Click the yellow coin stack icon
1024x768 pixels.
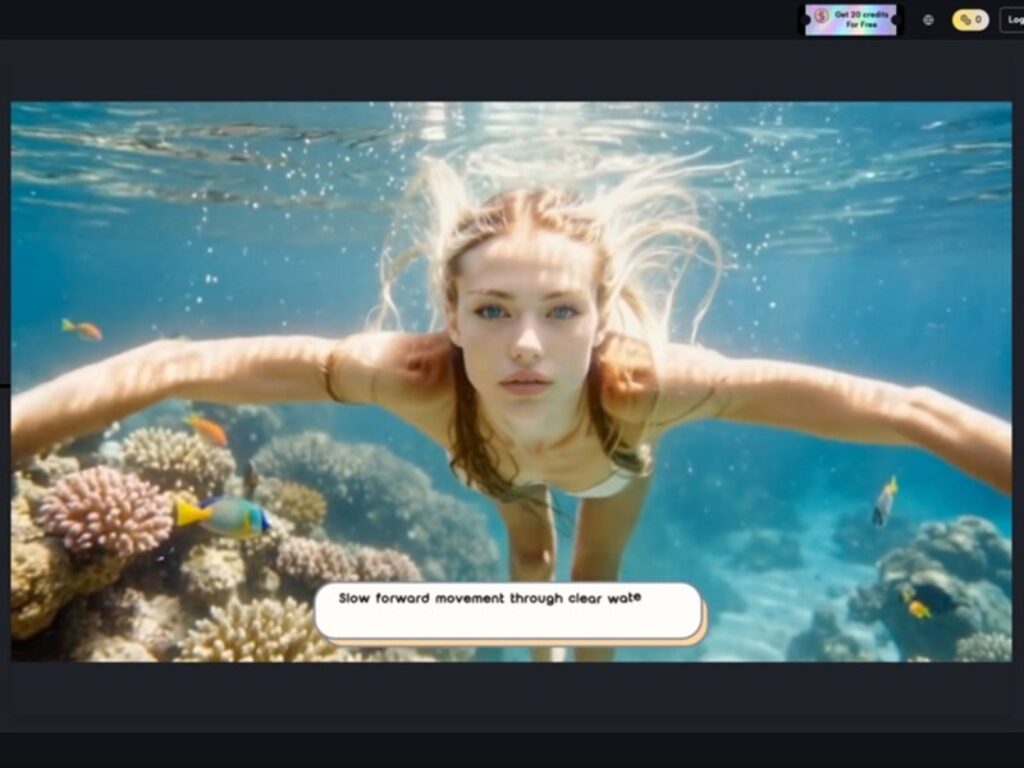pyautogui.click(x=965, y=20)
